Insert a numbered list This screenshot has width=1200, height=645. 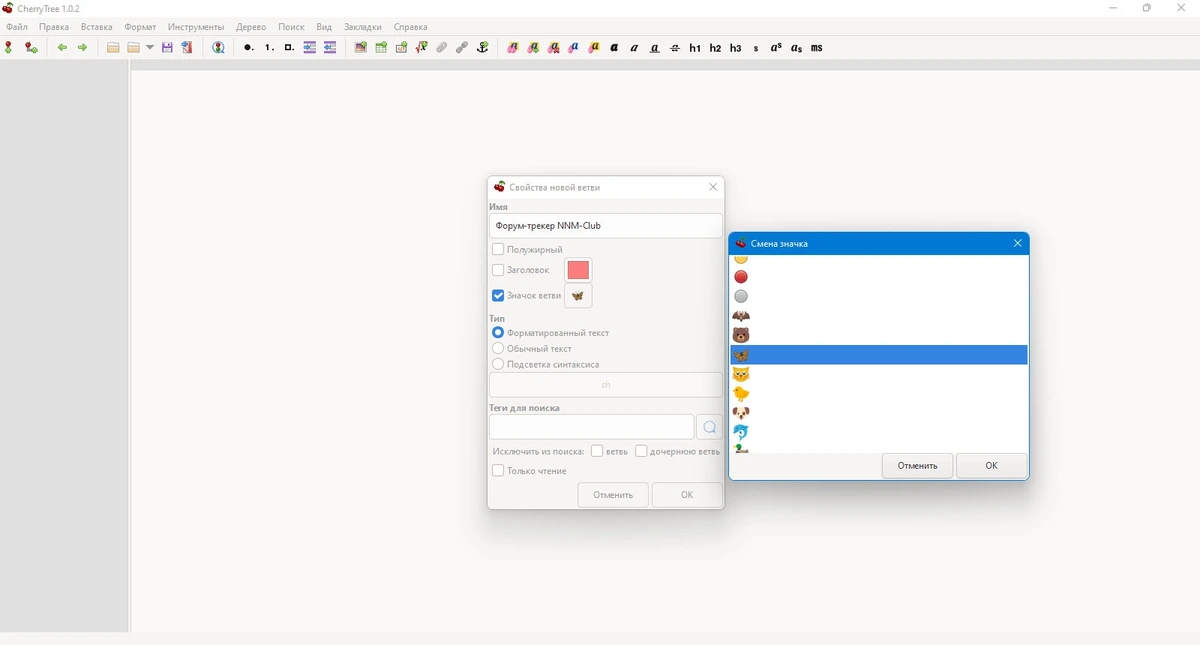coord(269,48)
